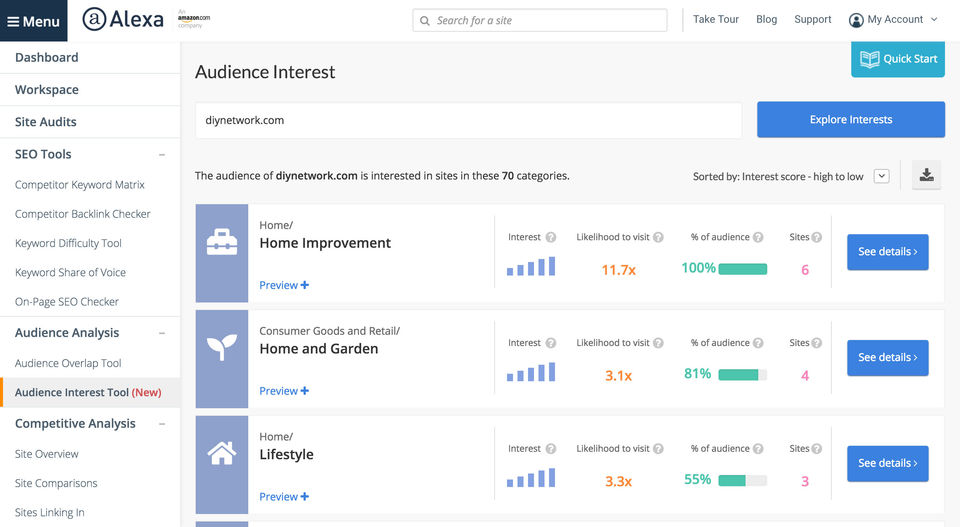960x527 pixels.
Task: Open the My Account dropdown
Action: (x=893, y=19)
